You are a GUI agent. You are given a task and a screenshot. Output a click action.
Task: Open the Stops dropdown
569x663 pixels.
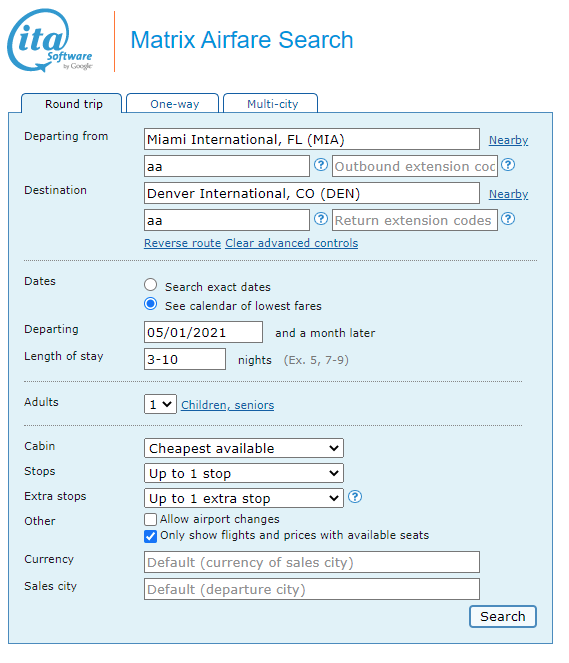(244, 473)
